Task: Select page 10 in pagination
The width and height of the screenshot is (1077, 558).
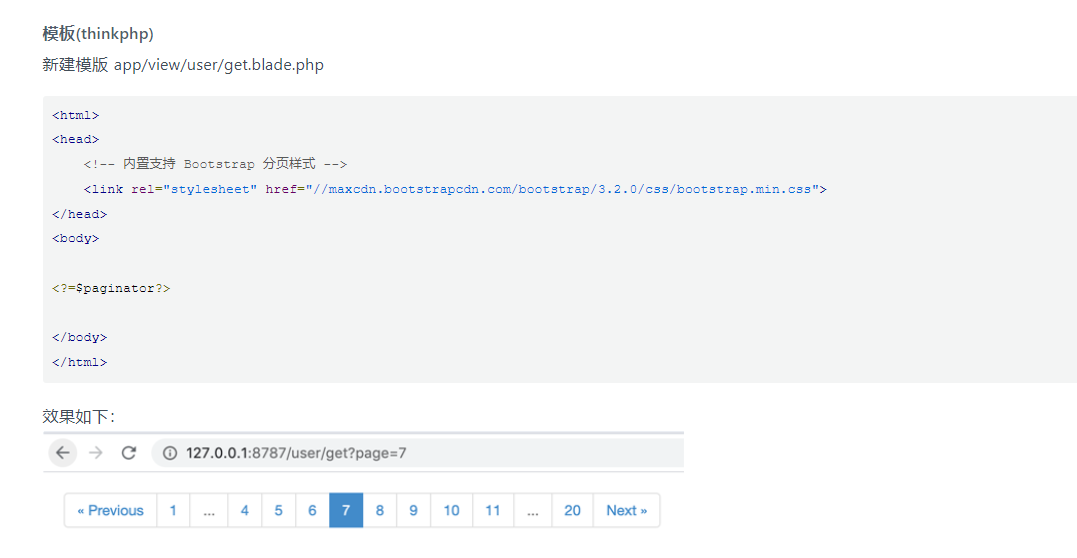Action: [451, 511]
